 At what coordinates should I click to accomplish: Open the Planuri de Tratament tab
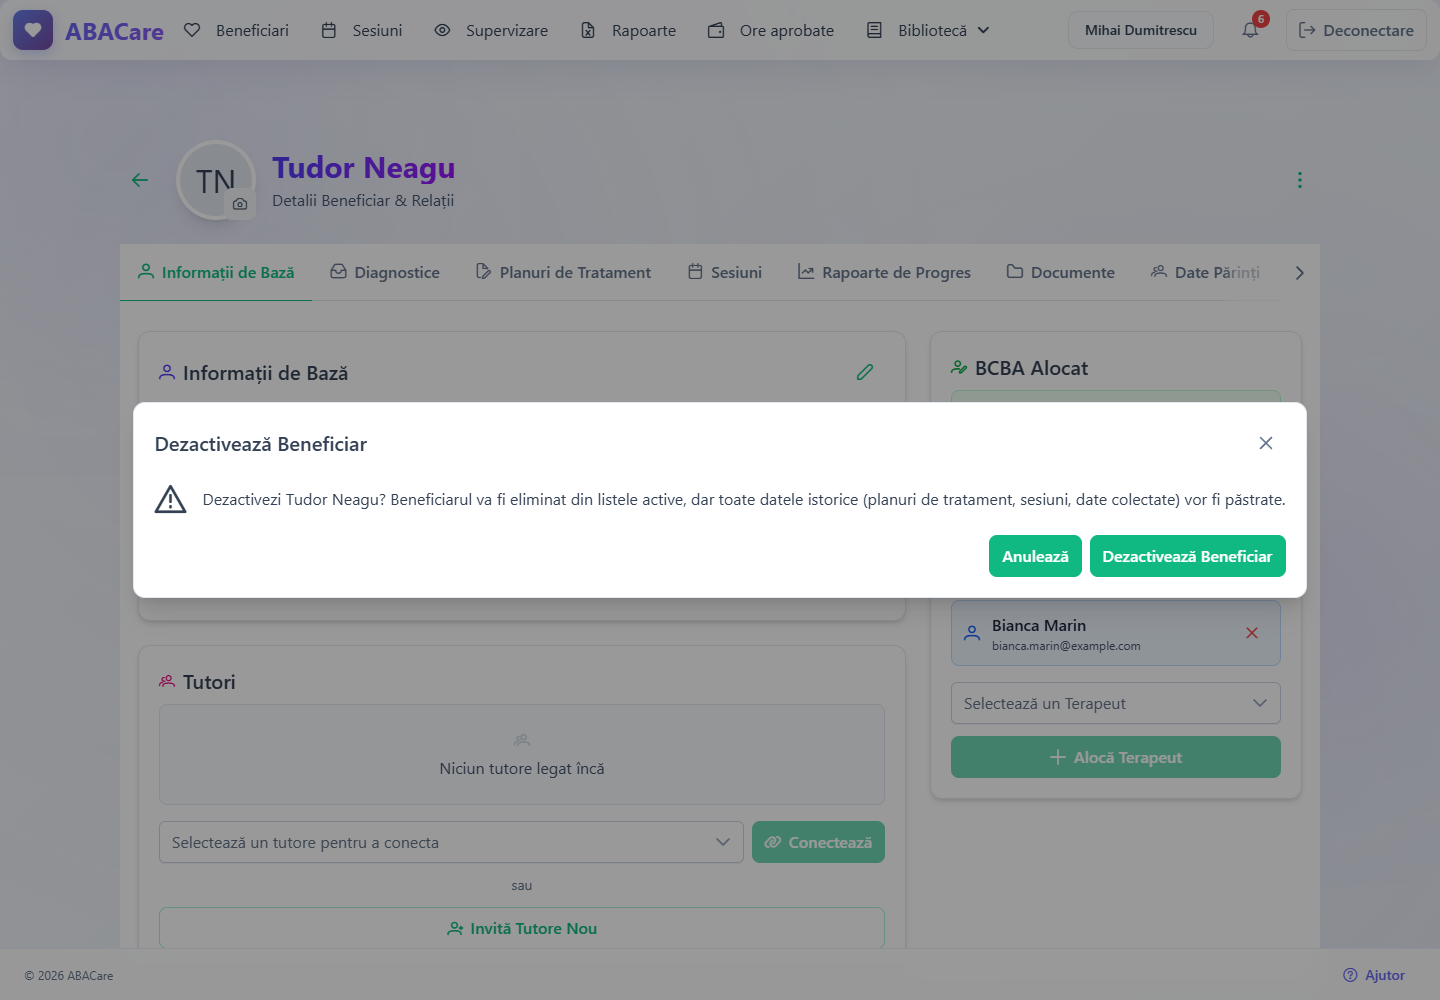563,272
